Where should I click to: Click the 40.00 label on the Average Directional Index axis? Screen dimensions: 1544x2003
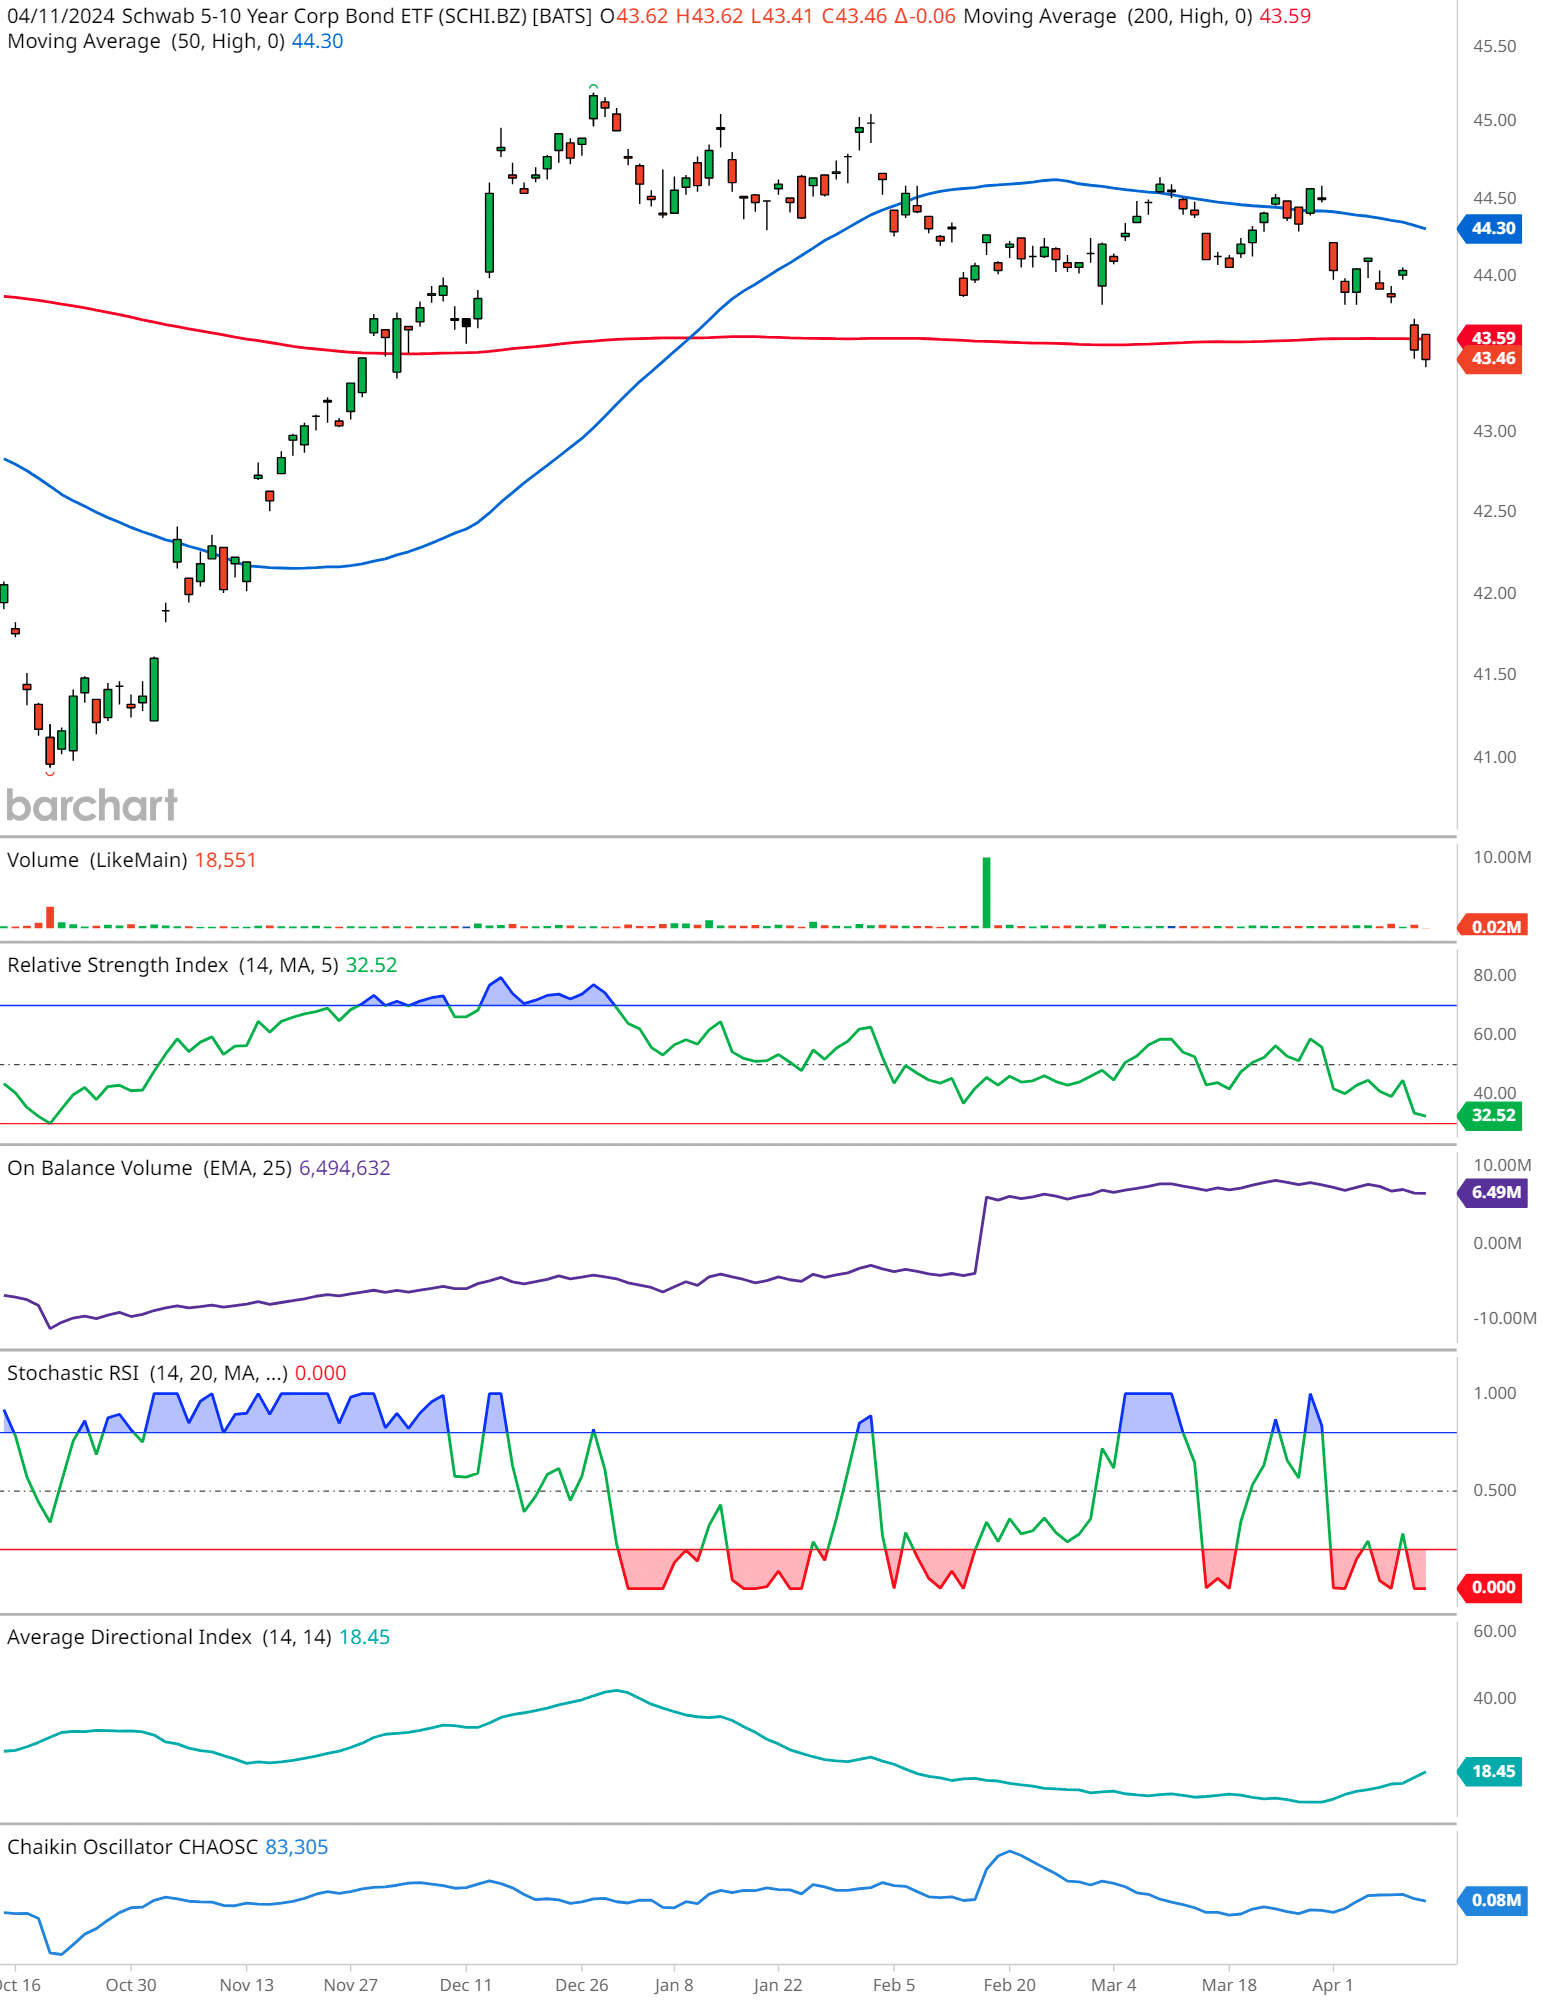point(1494,1698)
